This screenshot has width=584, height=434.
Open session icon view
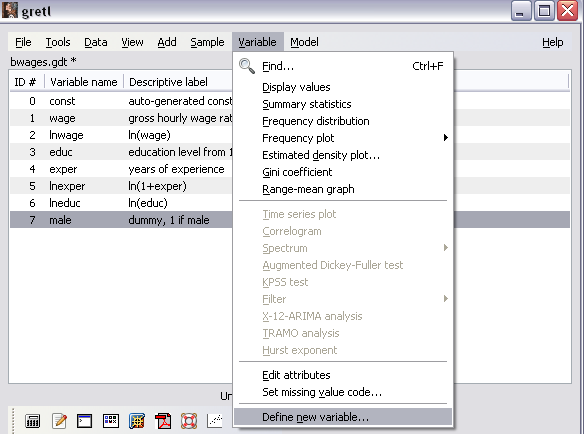click(111, 421)
